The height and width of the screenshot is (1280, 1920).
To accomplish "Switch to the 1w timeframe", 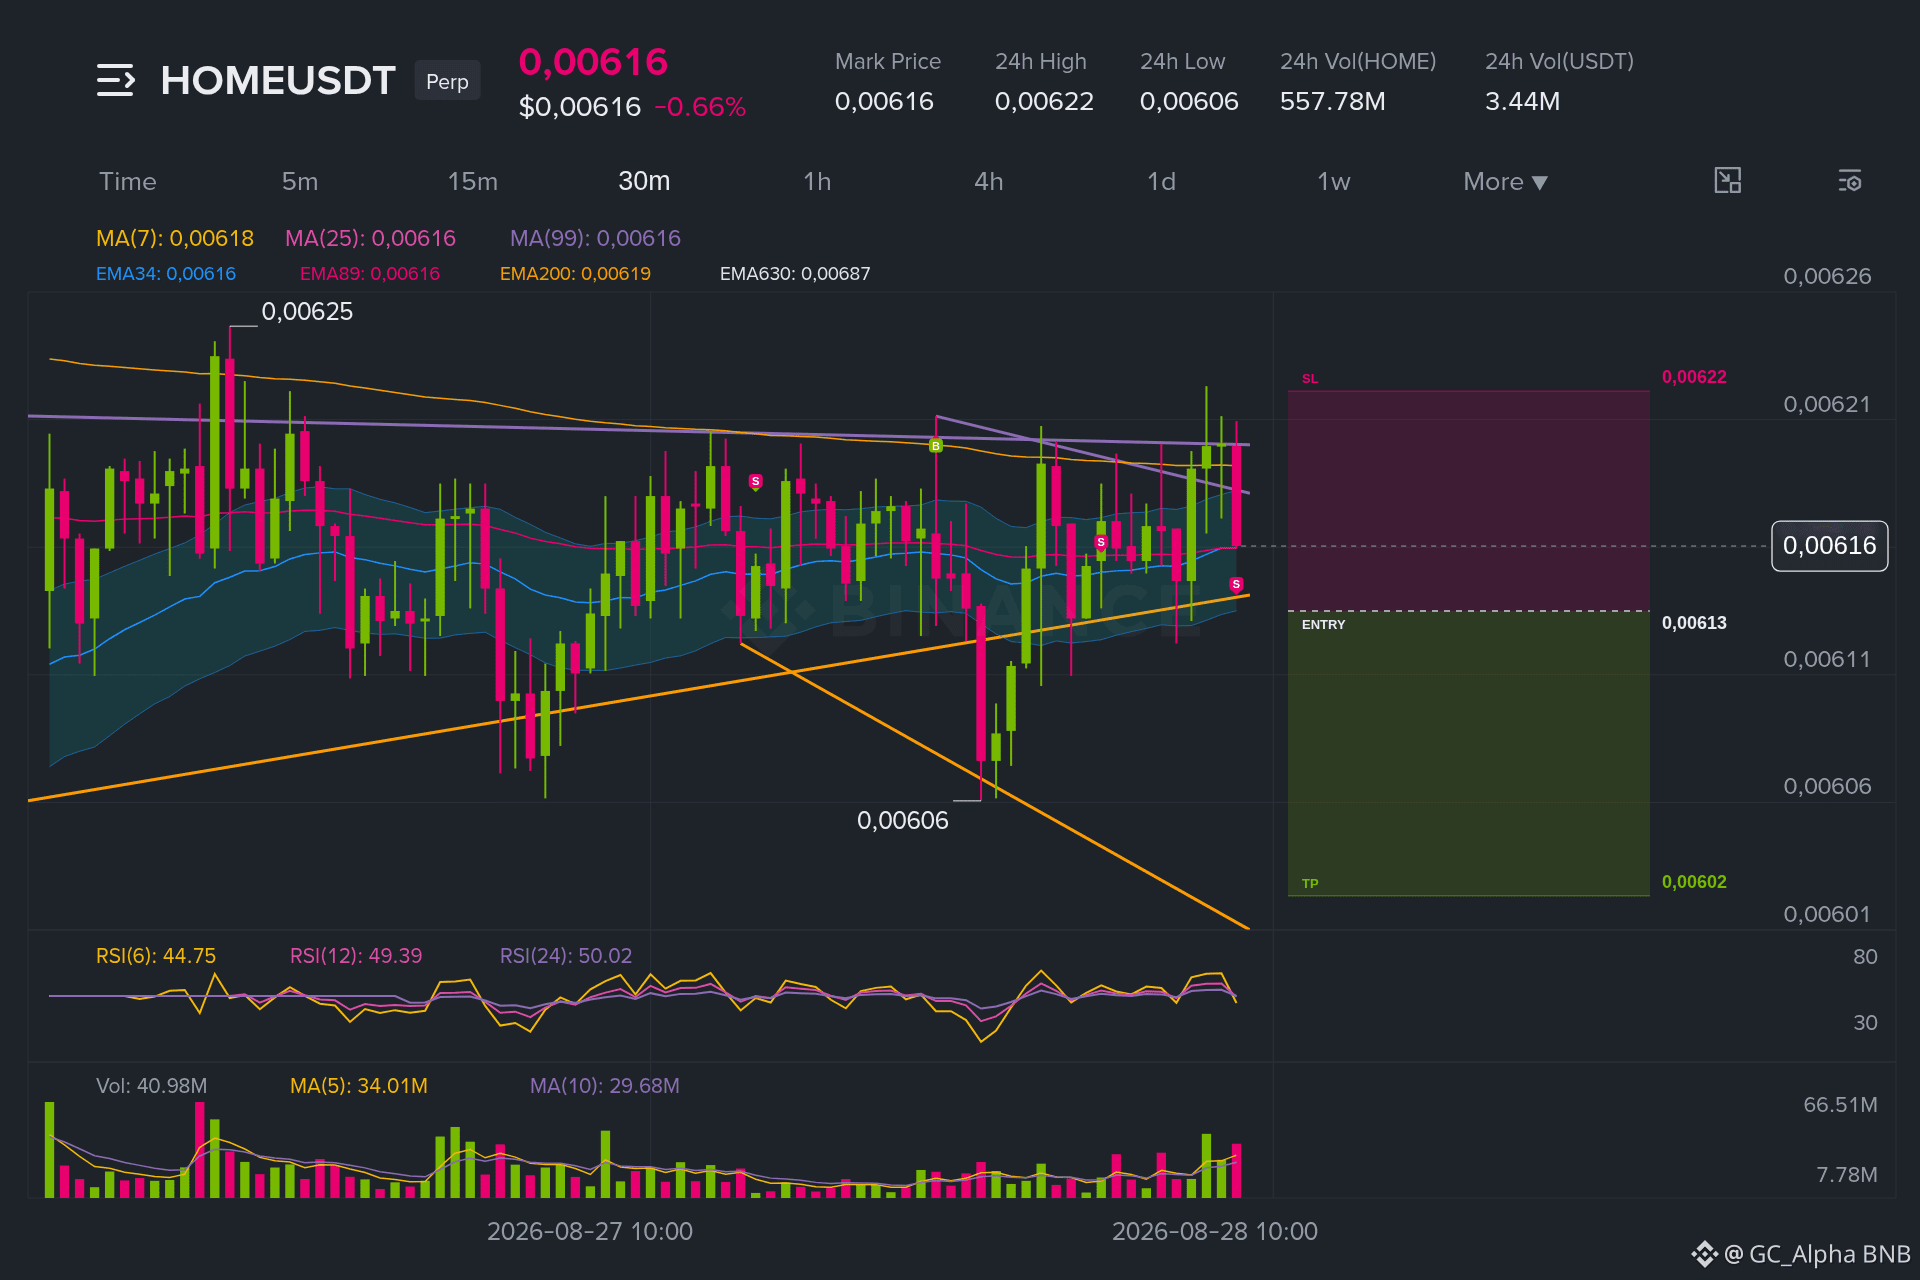I will click(1333, 181).
